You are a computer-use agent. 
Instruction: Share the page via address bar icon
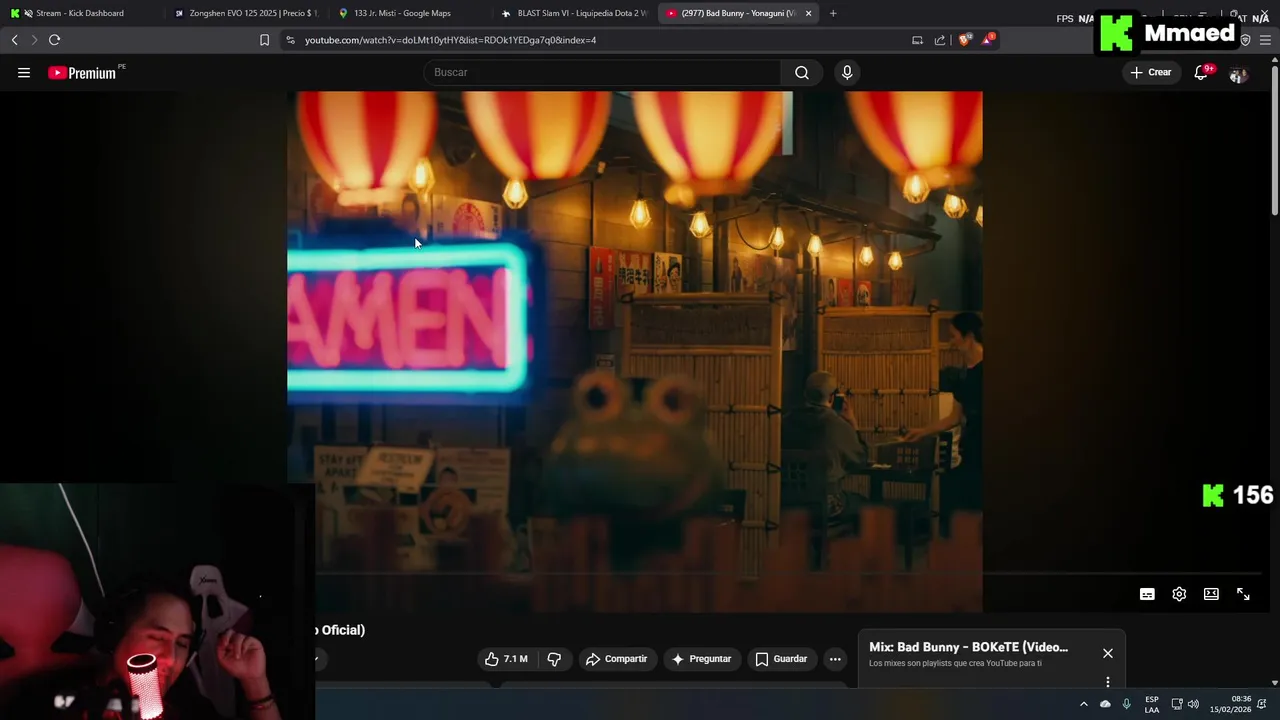coord(940,40)
